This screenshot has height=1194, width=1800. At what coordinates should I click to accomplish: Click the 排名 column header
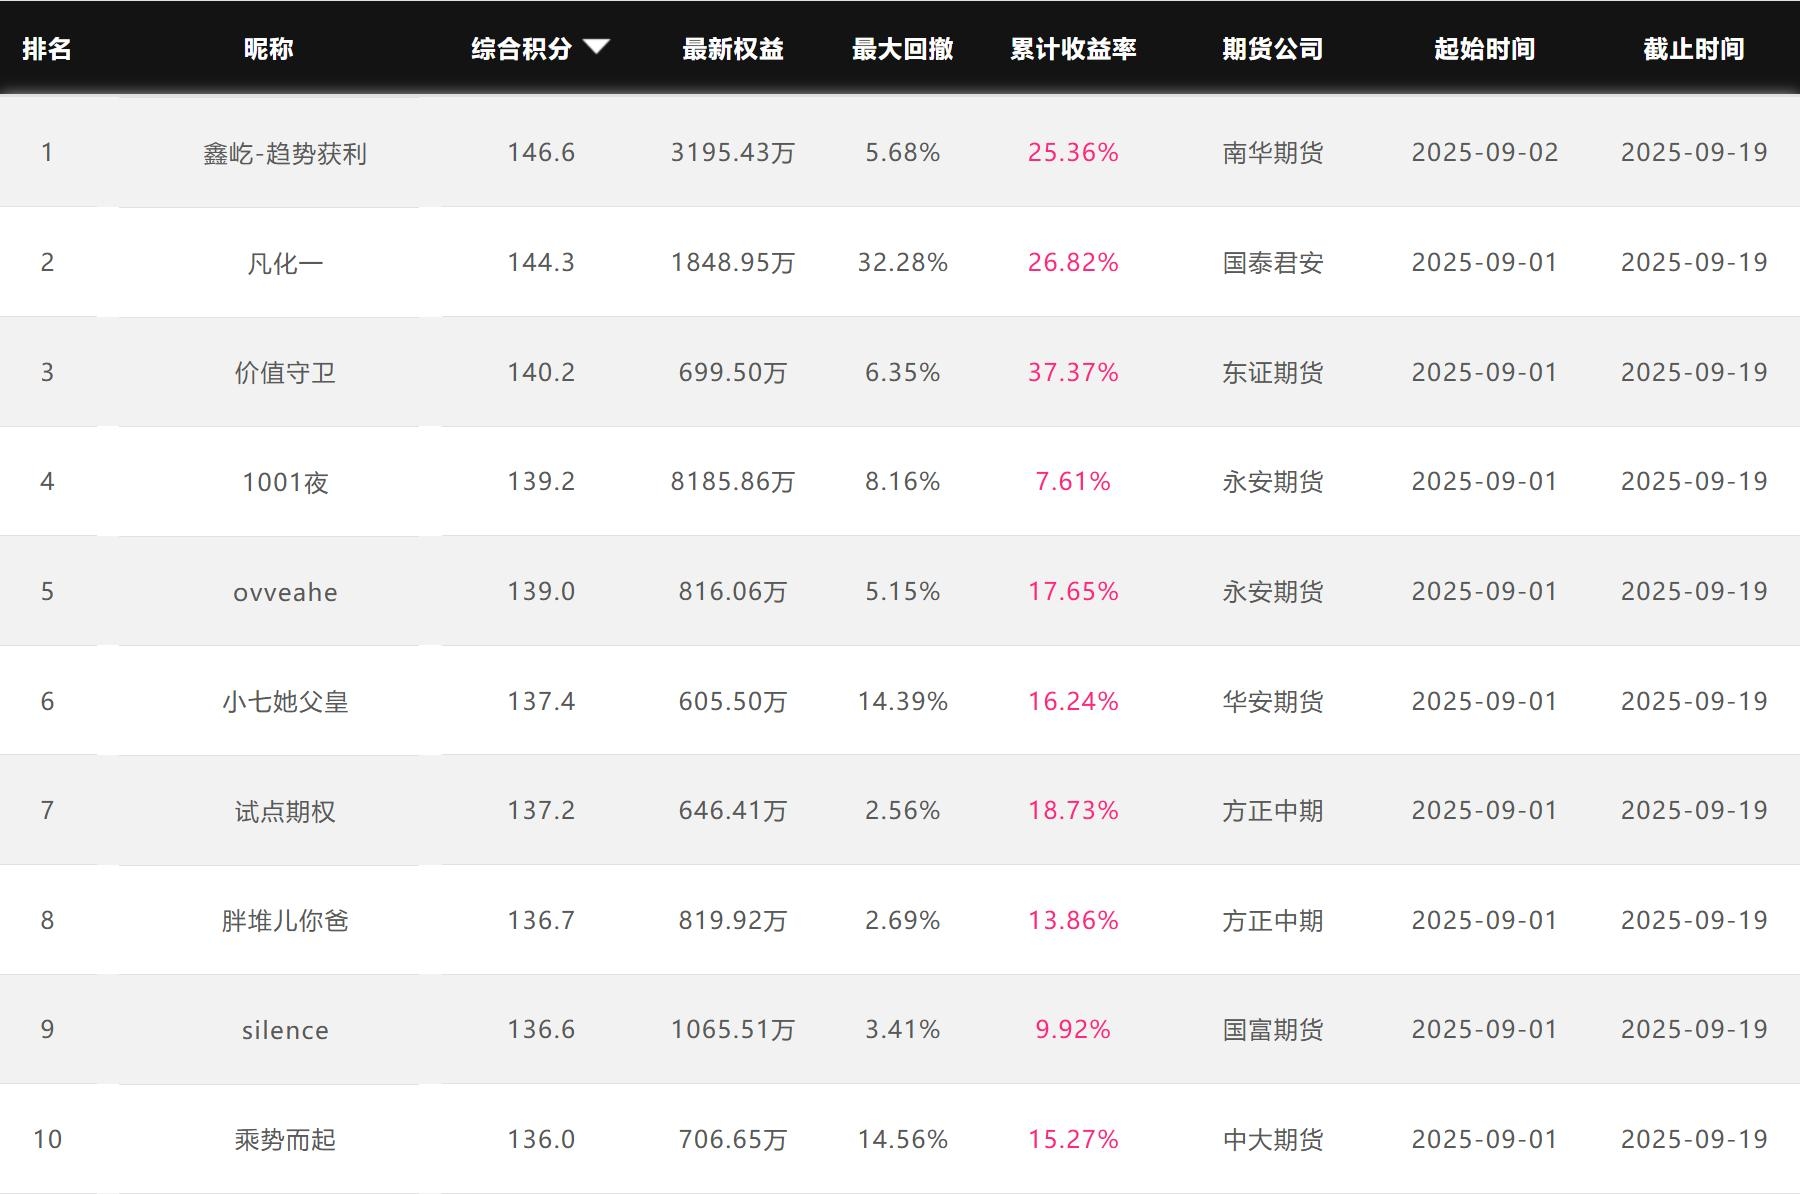point(47,49)
